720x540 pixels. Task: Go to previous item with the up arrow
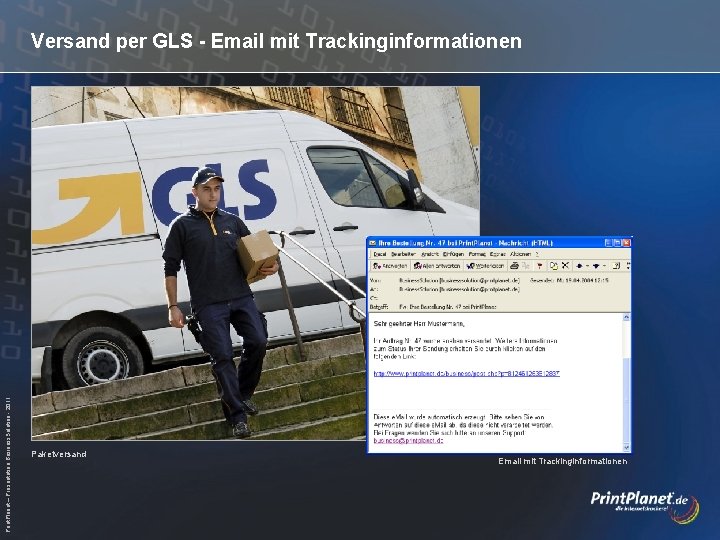579,266
